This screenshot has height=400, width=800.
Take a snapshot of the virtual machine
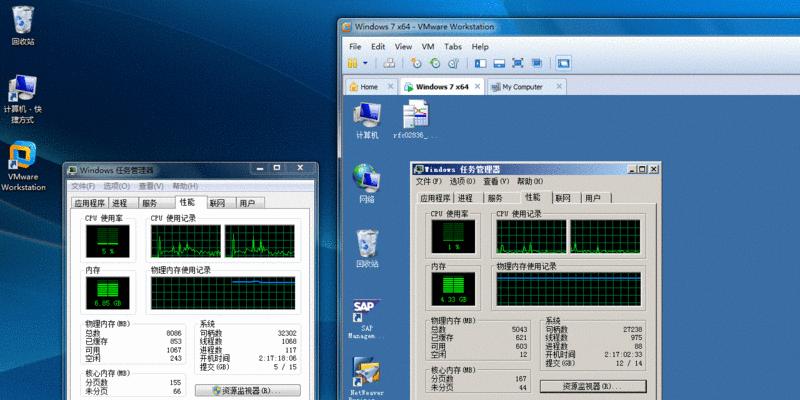(416, 63)
